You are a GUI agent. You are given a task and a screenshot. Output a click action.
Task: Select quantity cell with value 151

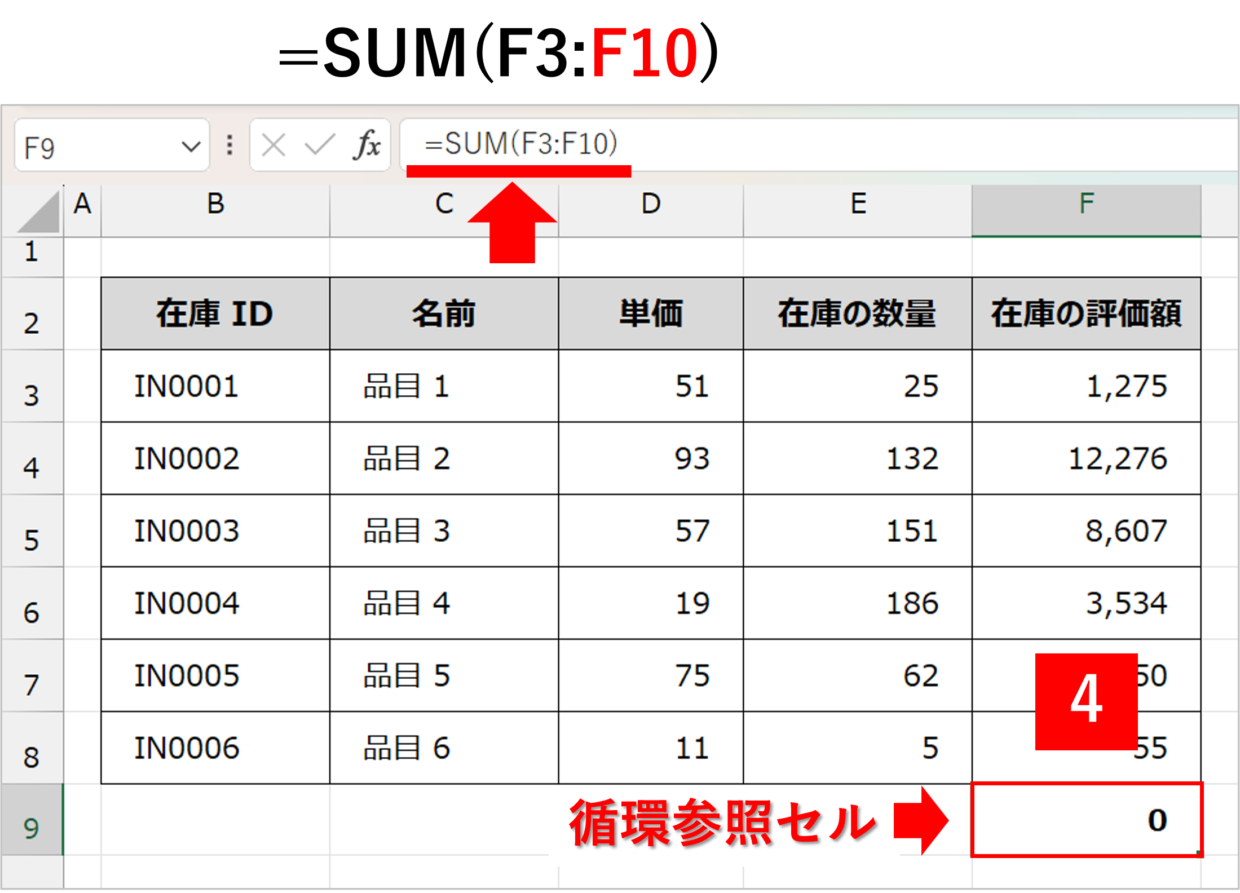[x=858, y=530]
